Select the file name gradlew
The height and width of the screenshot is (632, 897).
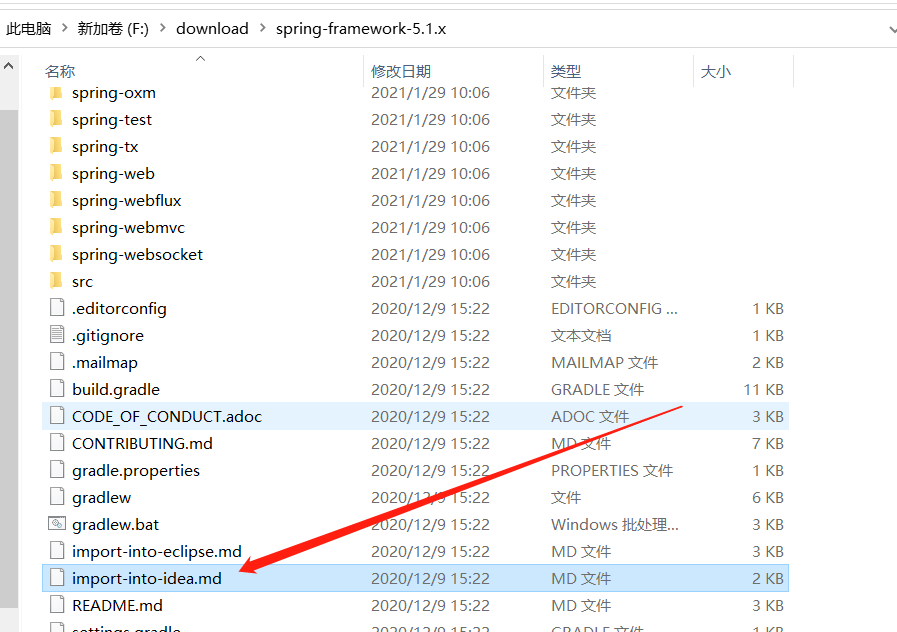point(102,498)
